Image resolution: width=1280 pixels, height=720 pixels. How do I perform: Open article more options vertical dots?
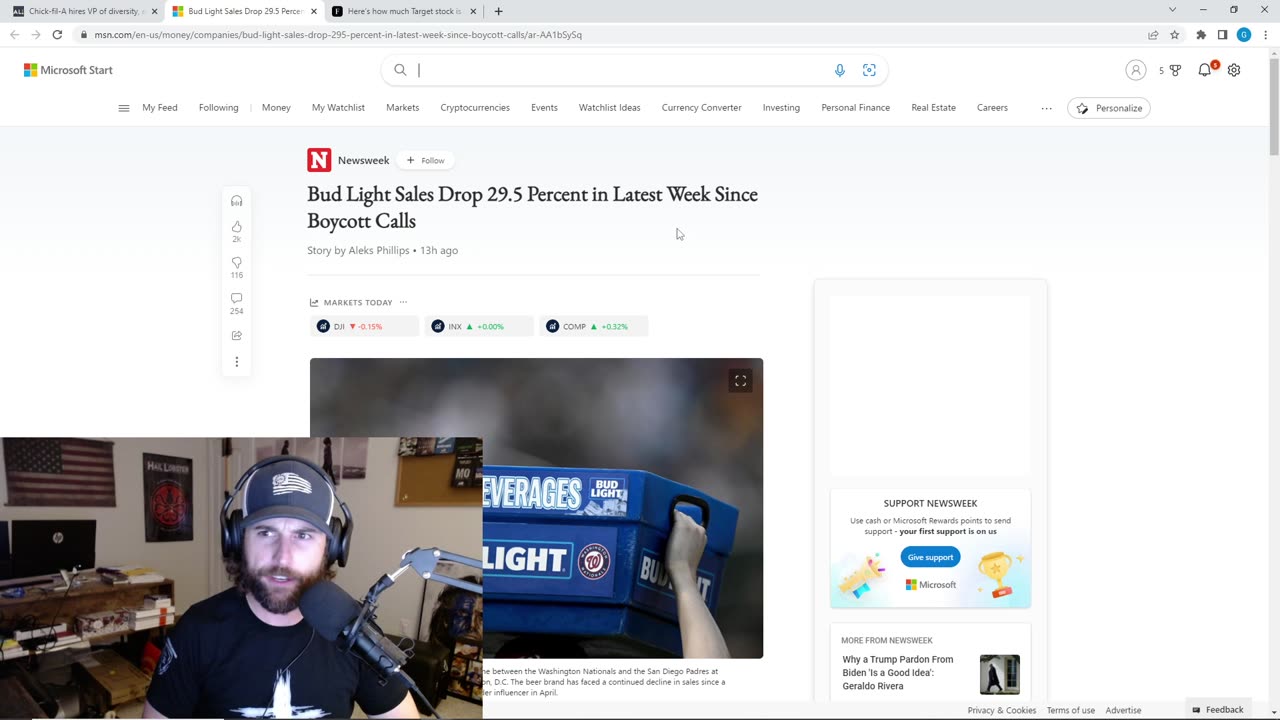(x=237, y=362)
